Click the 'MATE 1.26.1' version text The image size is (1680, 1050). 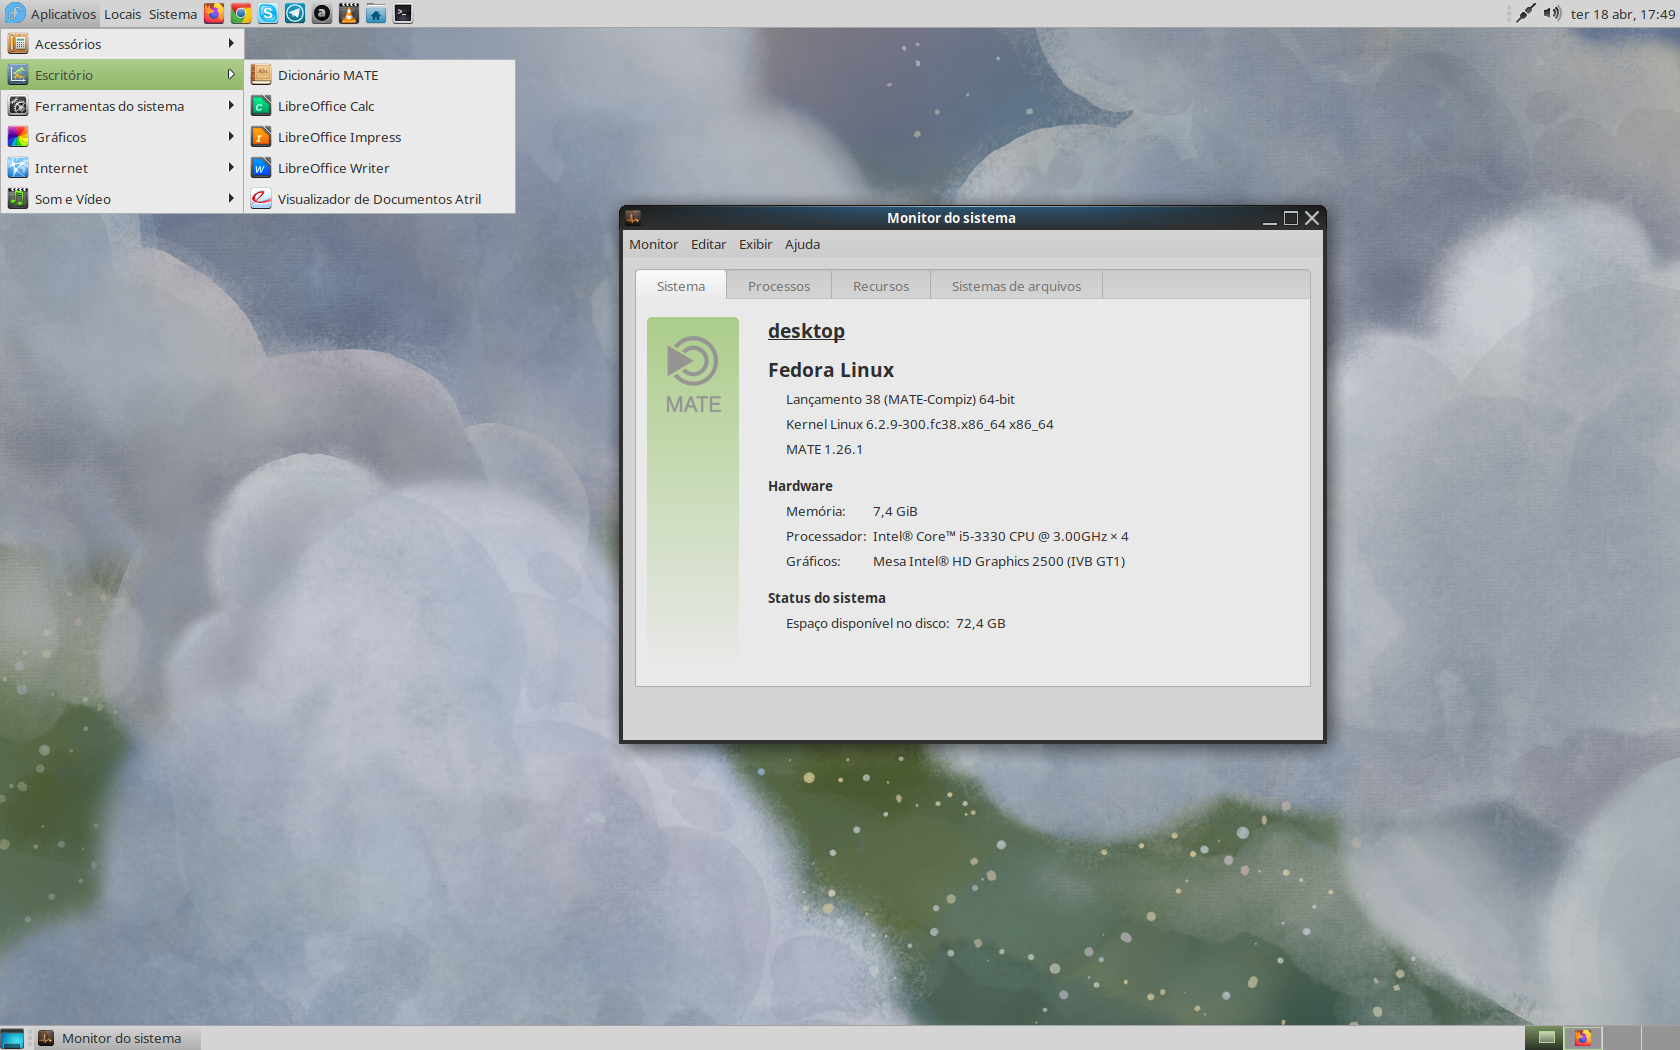(824, 449)
